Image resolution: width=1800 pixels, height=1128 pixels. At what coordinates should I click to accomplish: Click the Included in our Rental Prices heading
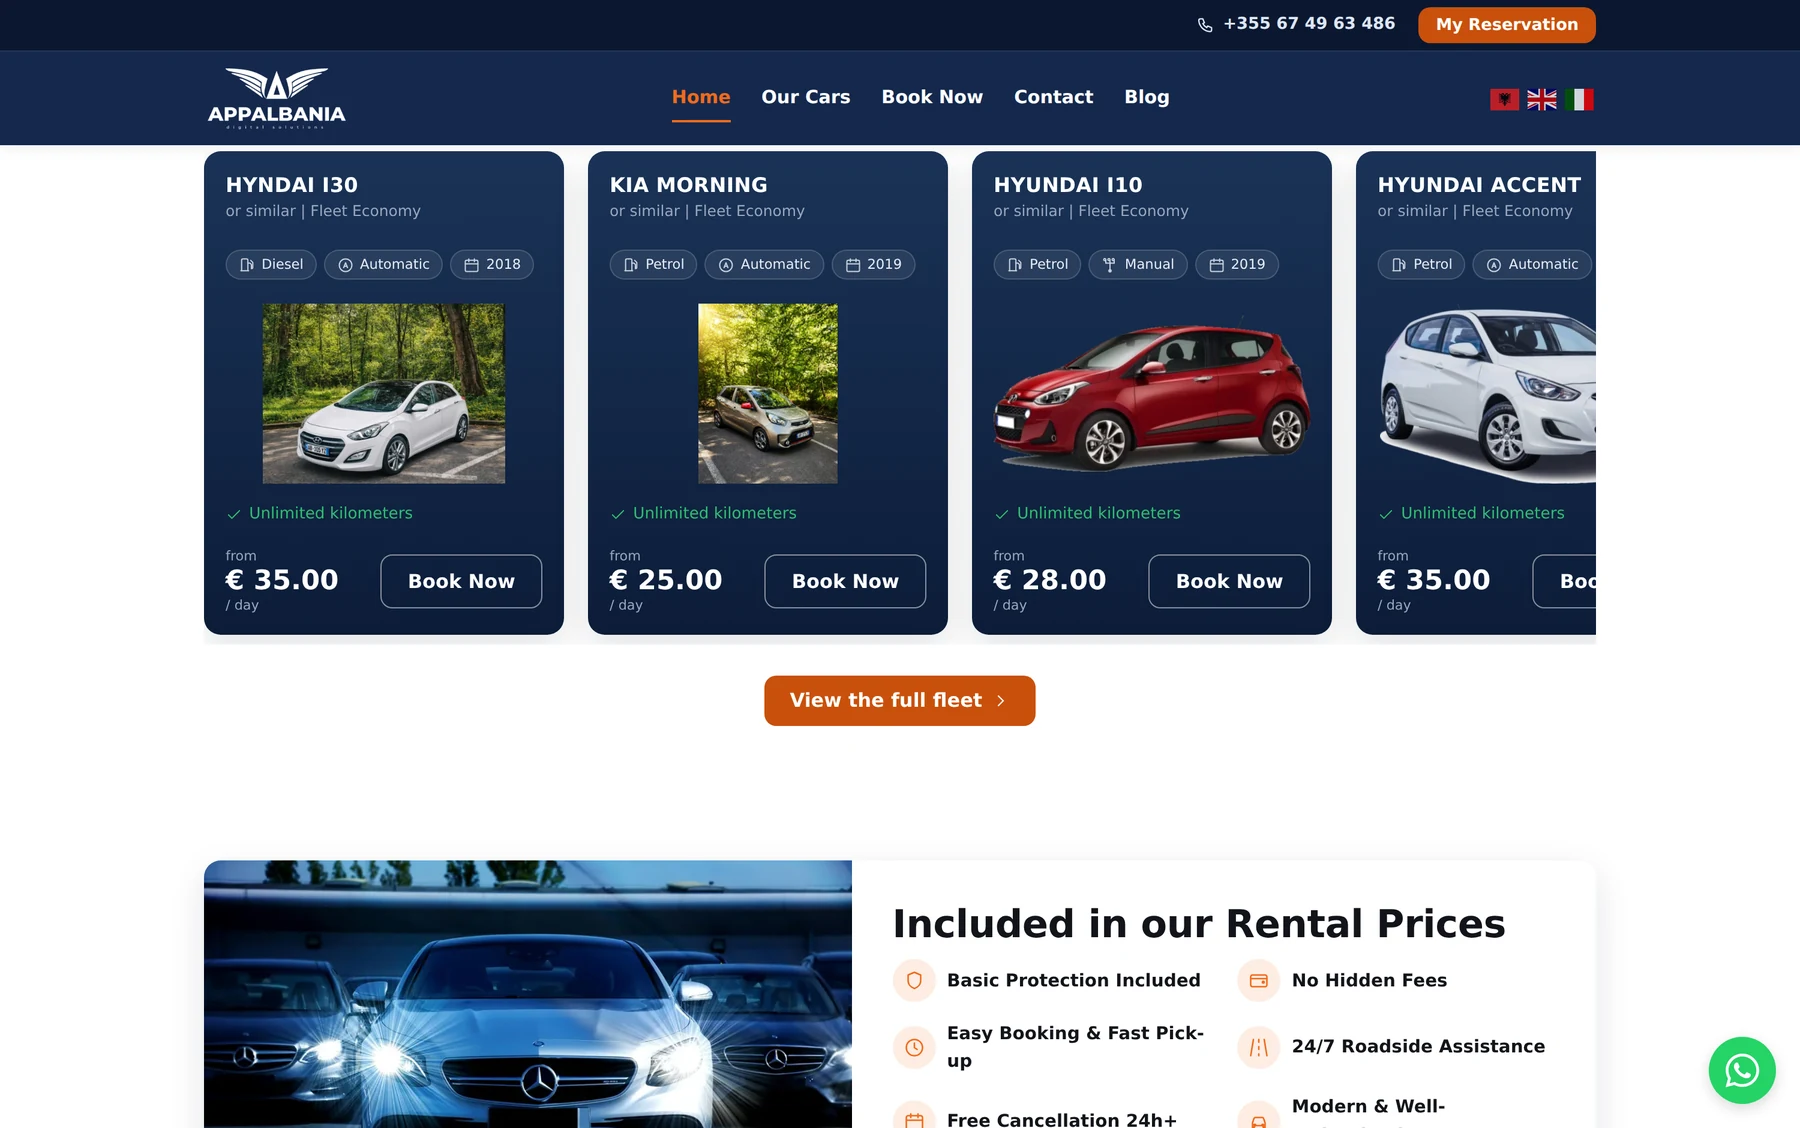tap(1199, 924)
